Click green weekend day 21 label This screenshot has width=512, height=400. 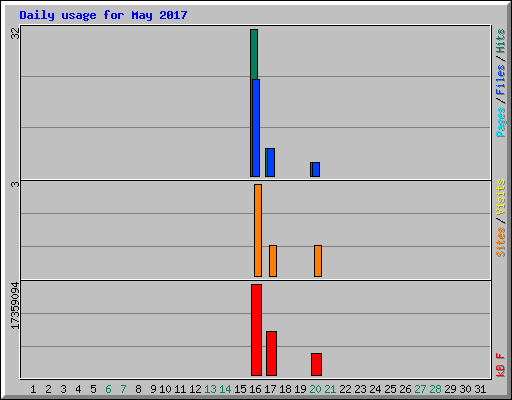(330, 389)
